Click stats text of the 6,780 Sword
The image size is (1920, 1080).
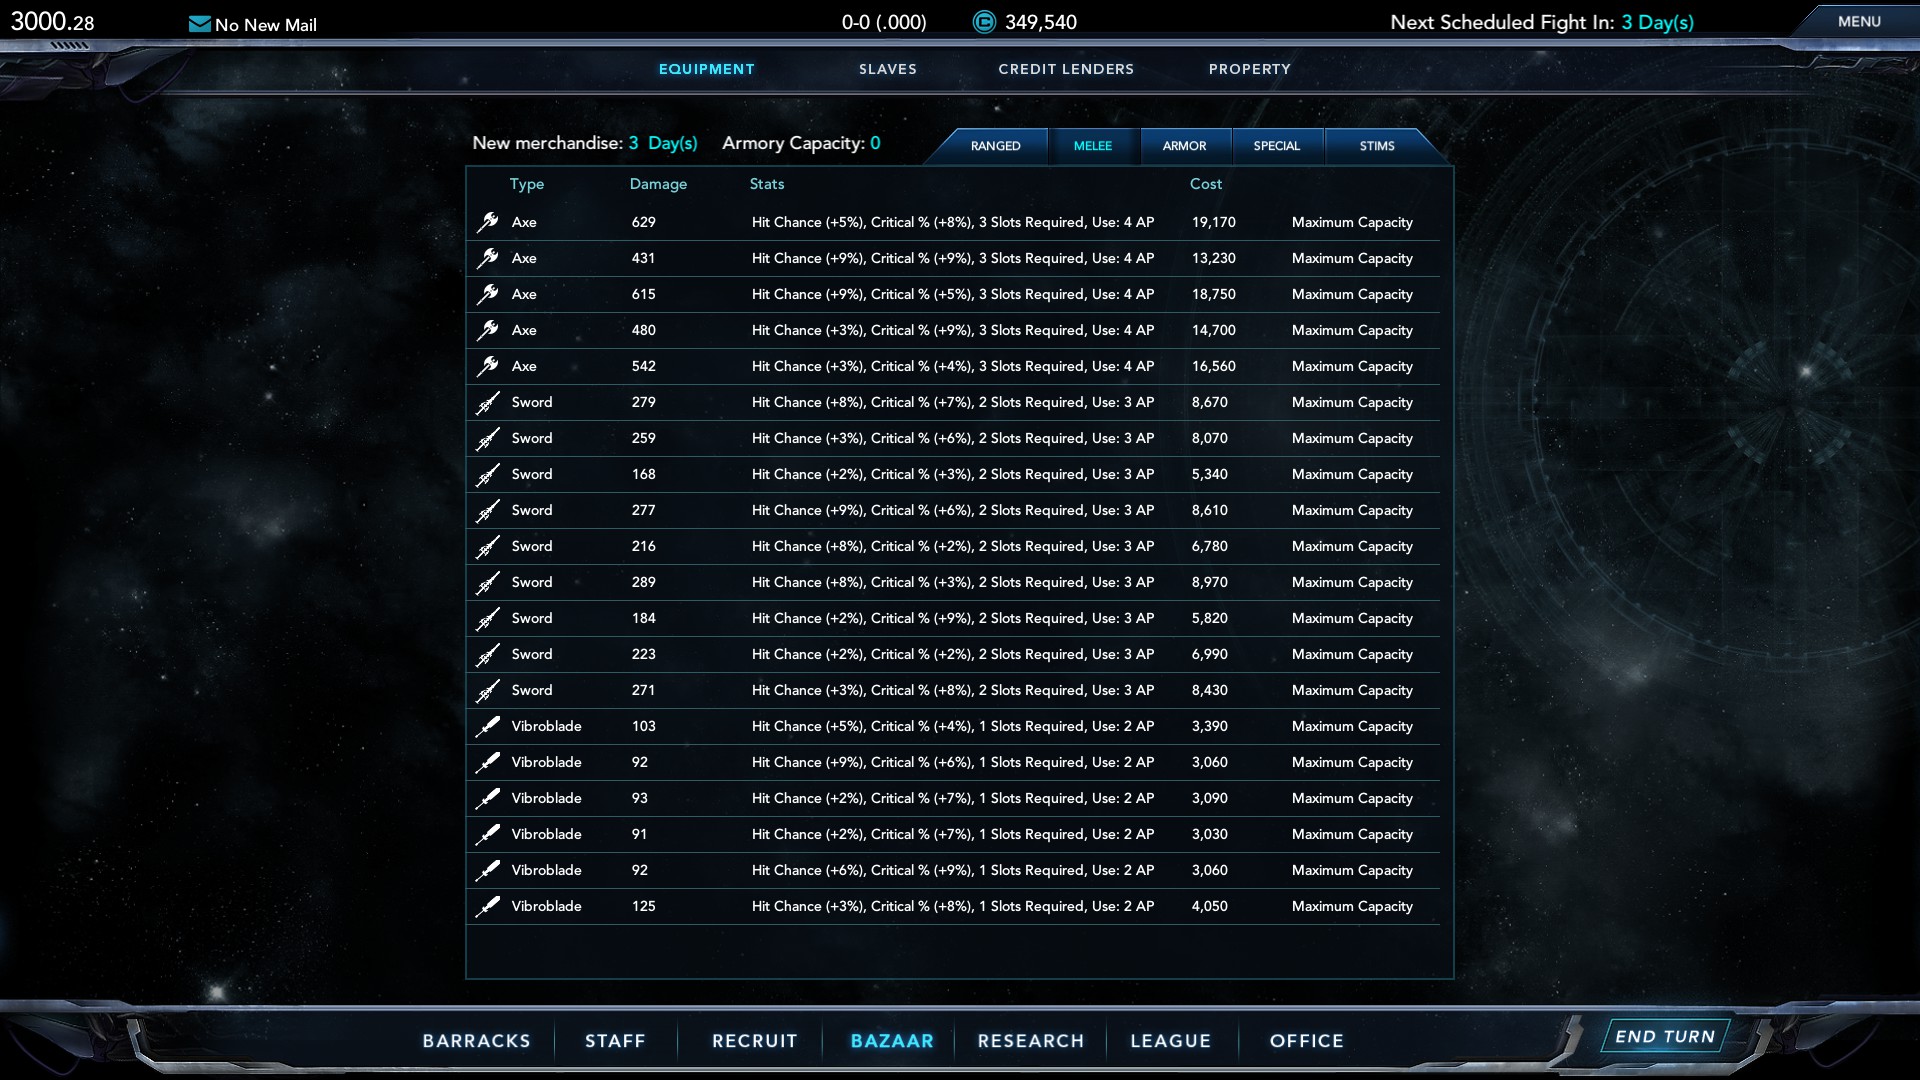click(953, 546)
